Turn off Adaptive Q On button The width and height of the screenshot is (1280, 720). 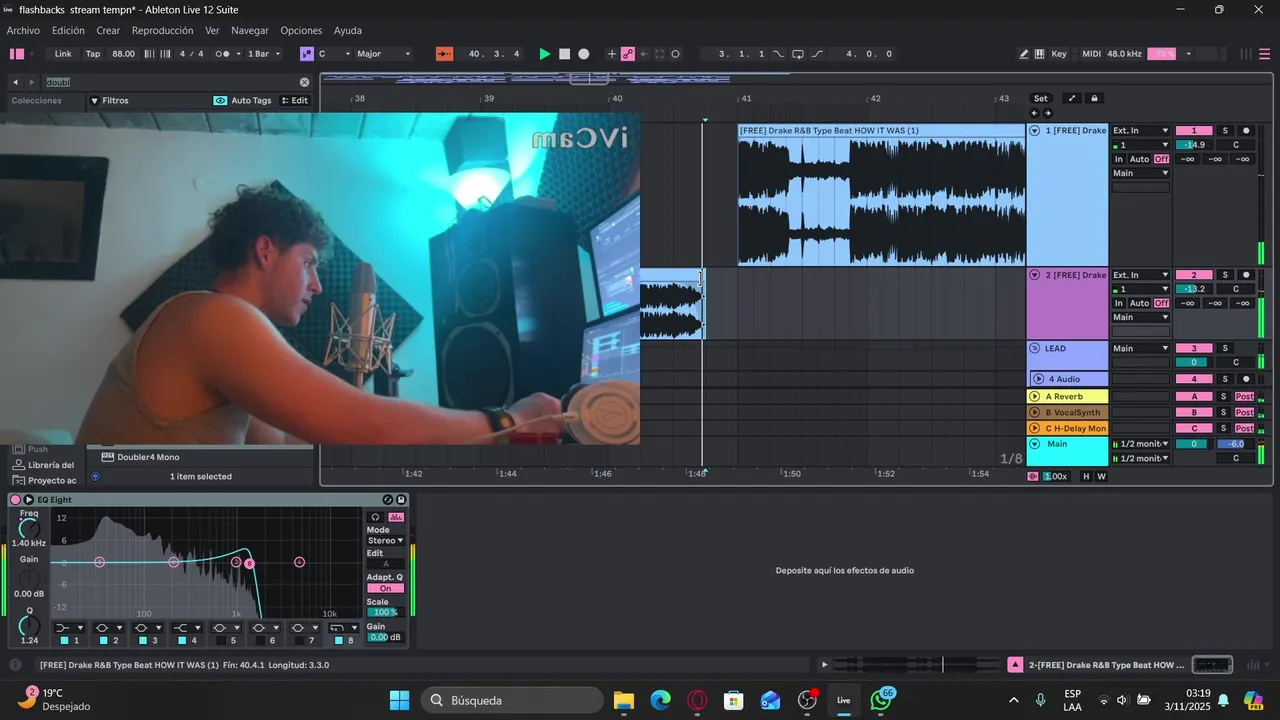click(x=385, y=588)
